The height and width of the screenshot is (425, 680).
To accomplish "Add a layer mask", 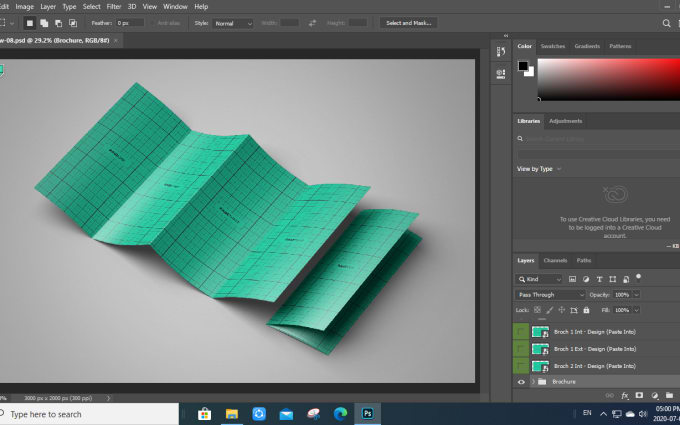I will (639, 395).
